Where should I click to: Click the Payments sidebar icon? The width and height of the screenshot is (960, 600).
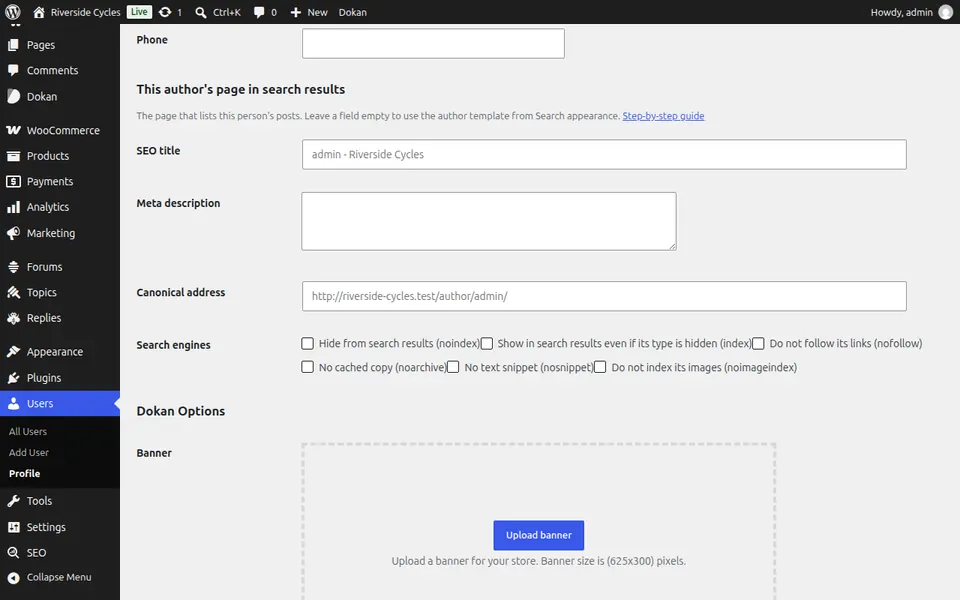tap(13, 182)
